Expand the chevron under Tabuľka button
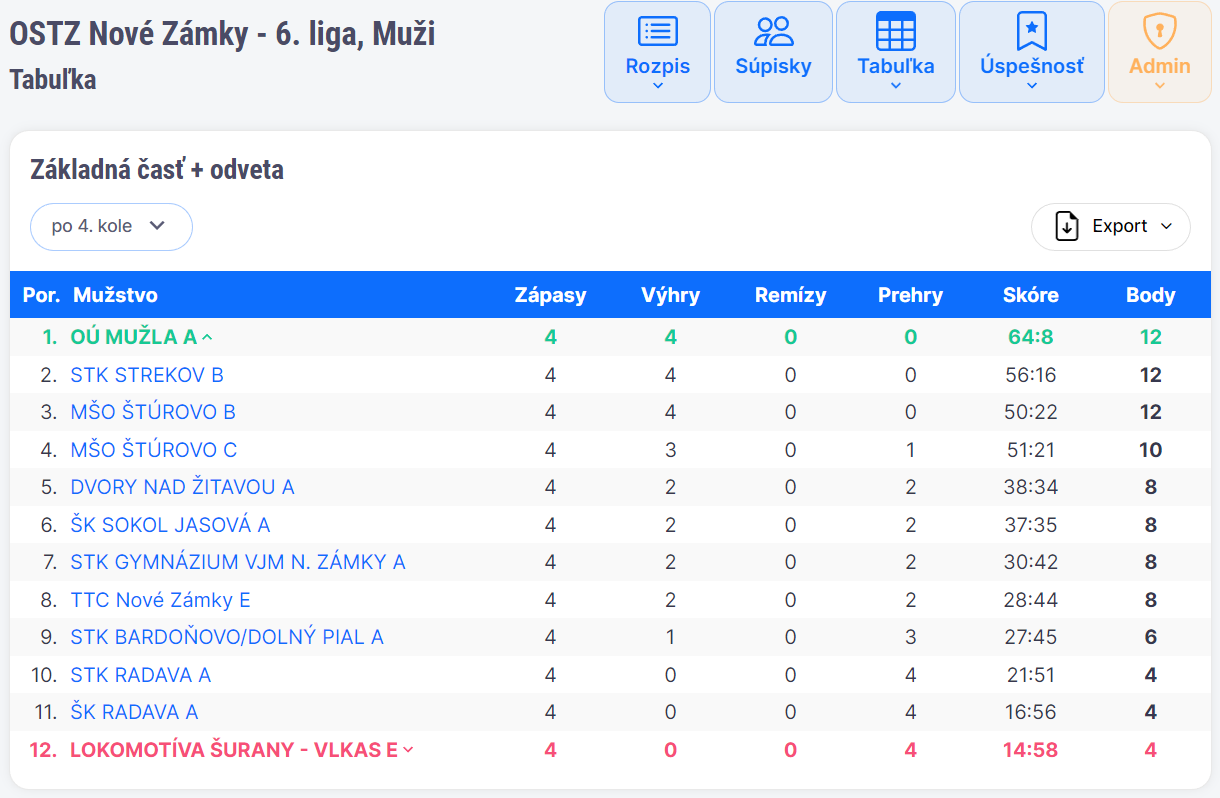1220x798 pixels. click(x=896, y=86)
